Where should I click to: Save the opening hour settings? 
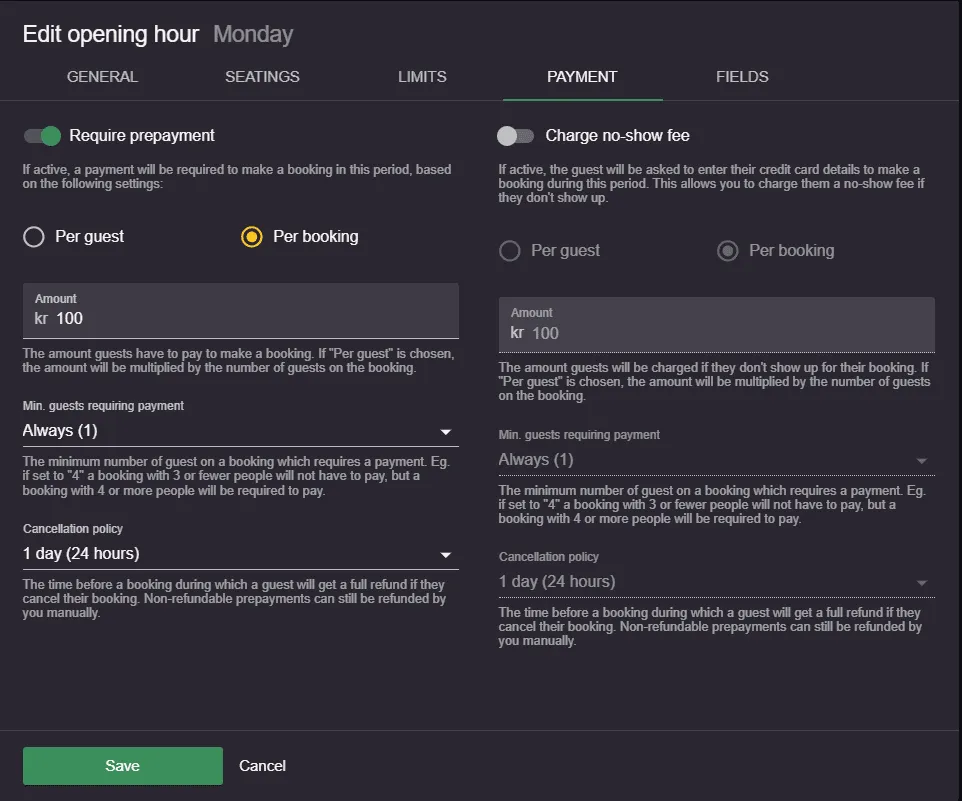(123, 765)
